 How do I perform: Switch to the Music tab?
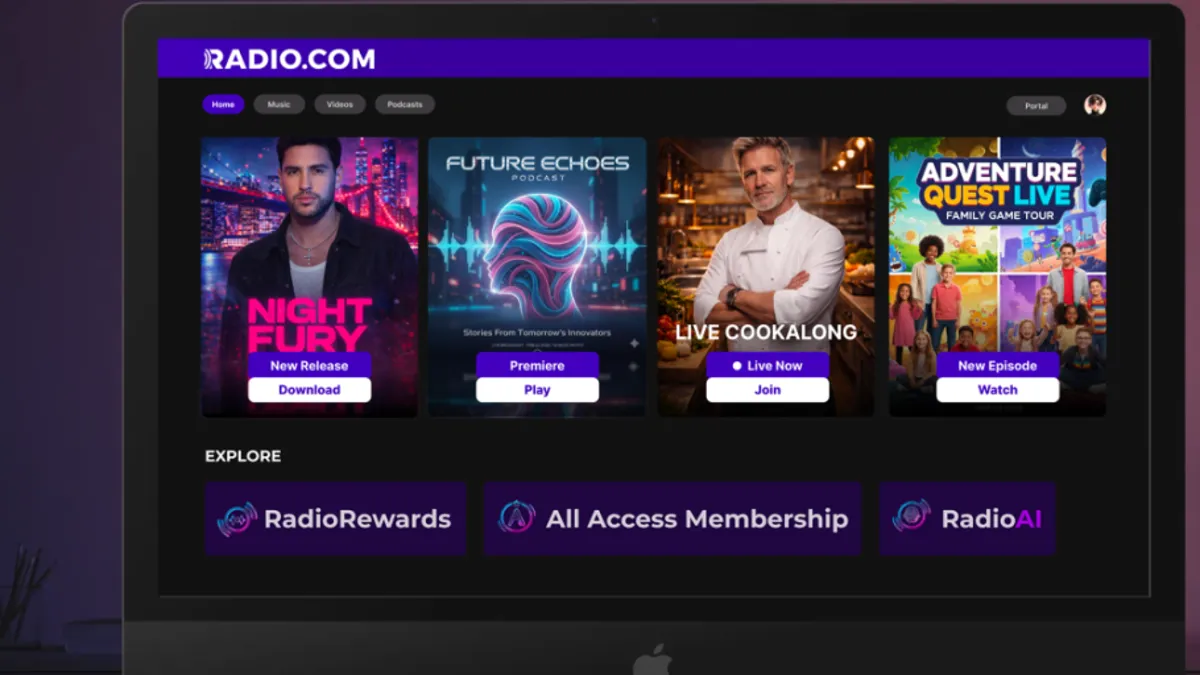(x=279, y=104)
